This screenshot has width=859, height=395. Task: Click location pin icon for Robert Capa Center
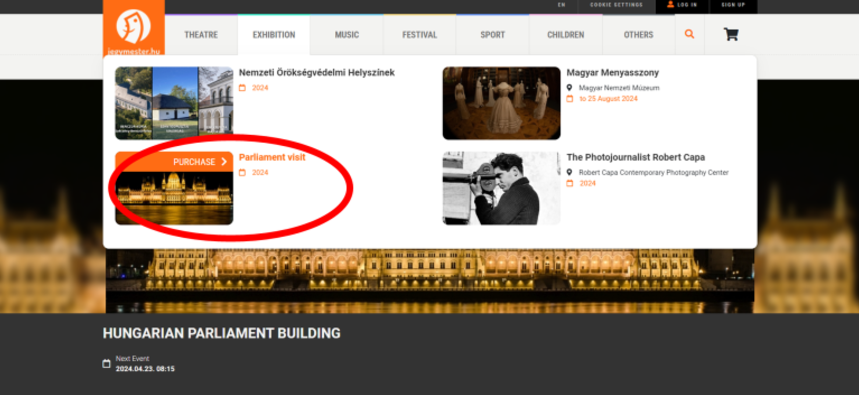click(570, 173)
